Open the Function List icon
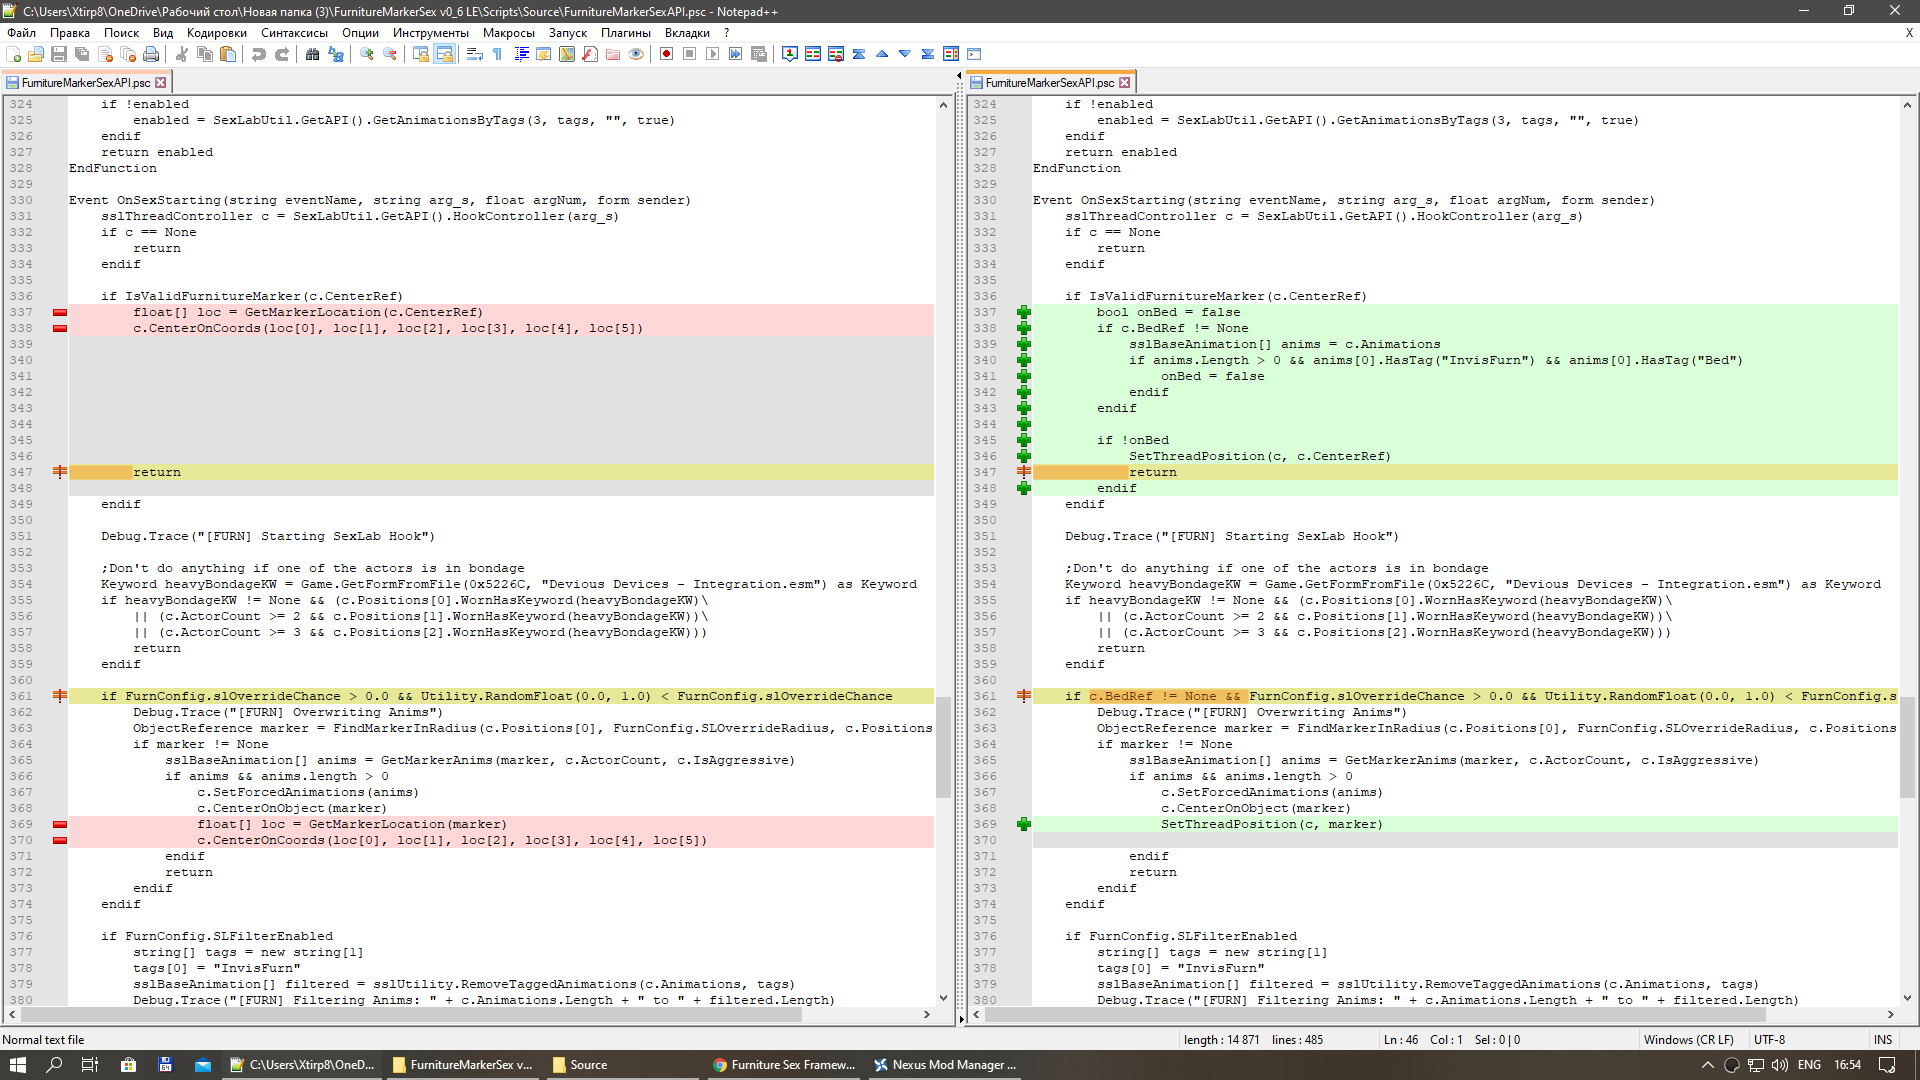Screen dimensions: 1920x1080 pos(590,54)
